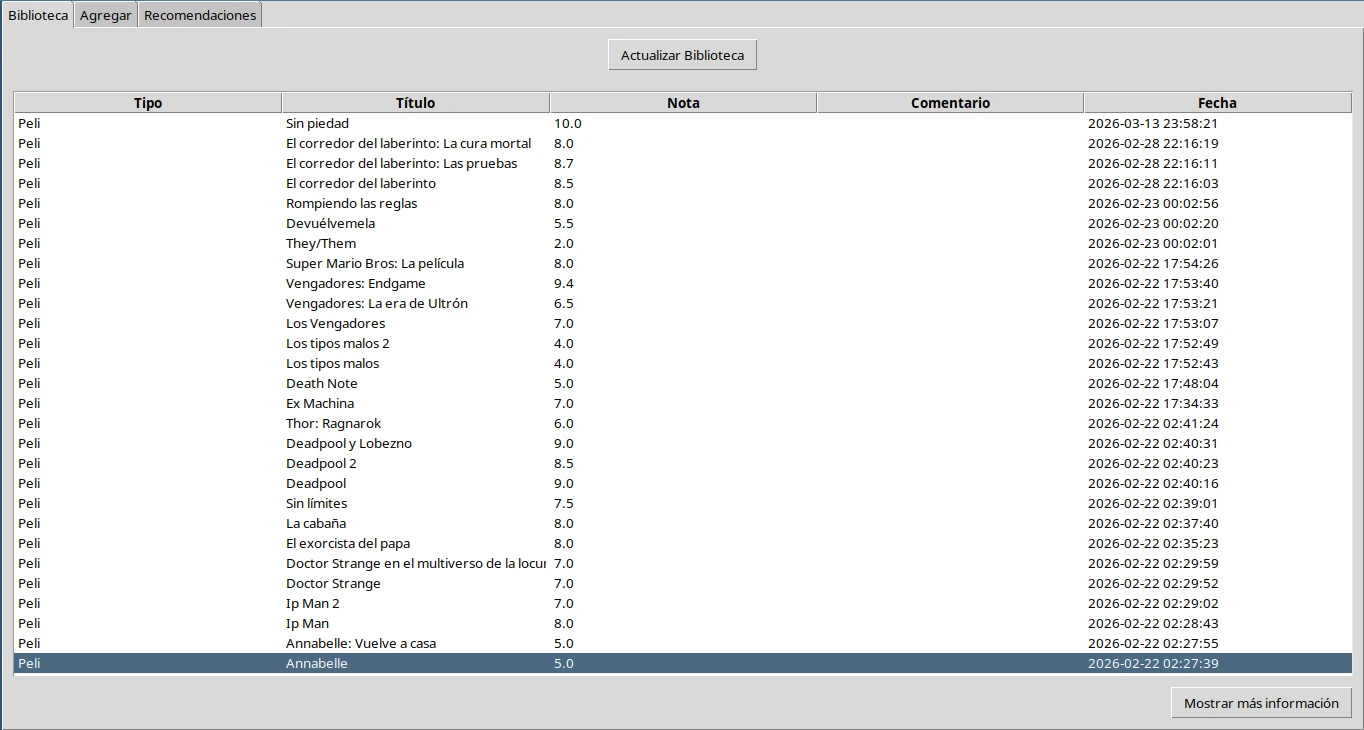Click the Comentario column header

tap(950, 103)
